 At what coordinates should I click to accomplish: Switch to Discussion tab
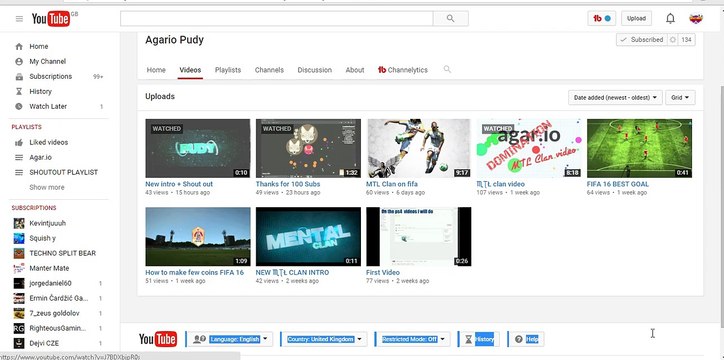tap(314, 70)
